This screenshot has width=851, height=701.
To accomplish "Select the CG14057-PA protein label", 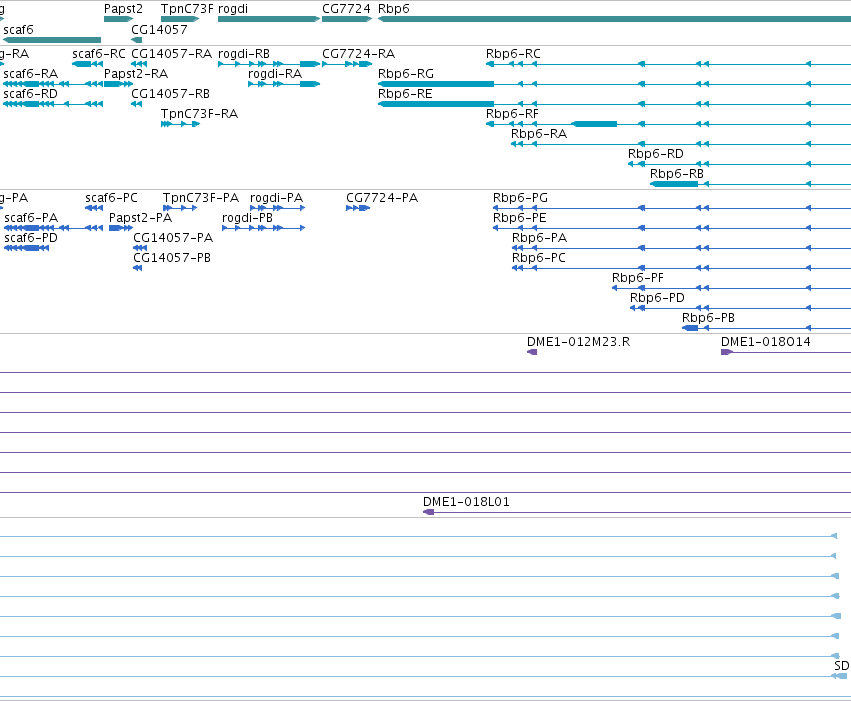I will click(173, 238).
